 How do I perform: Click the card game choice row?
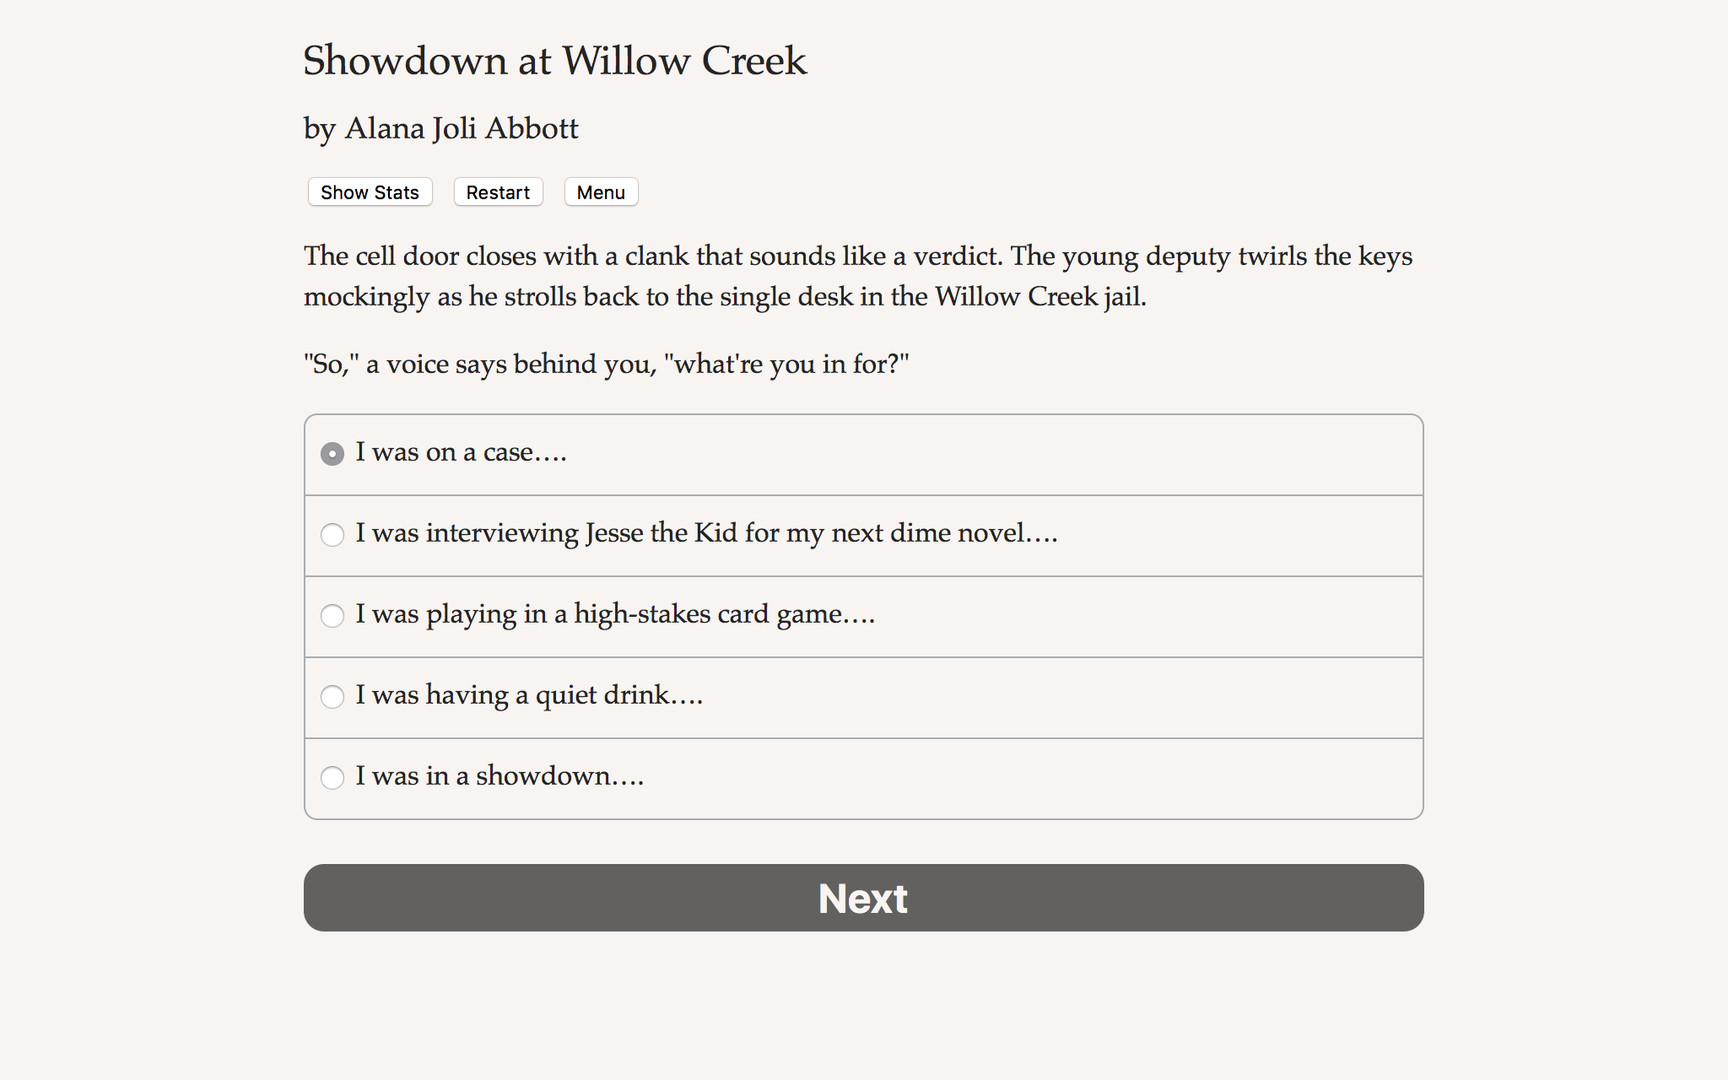click(616, 616)
